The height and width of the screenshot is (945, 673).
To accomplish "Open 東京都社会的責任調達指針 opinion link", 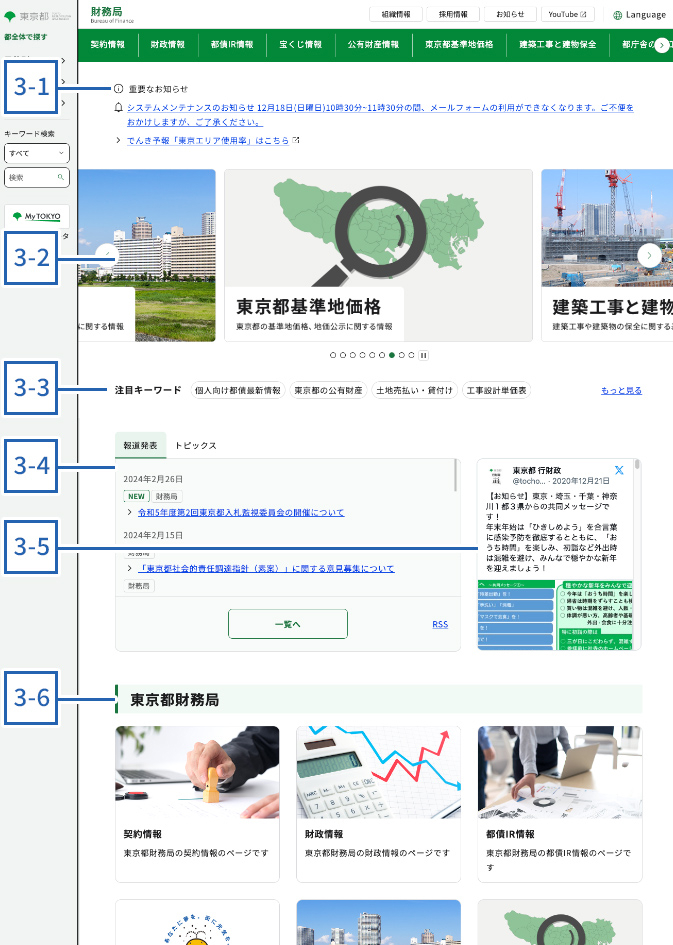I will point(266,568).
